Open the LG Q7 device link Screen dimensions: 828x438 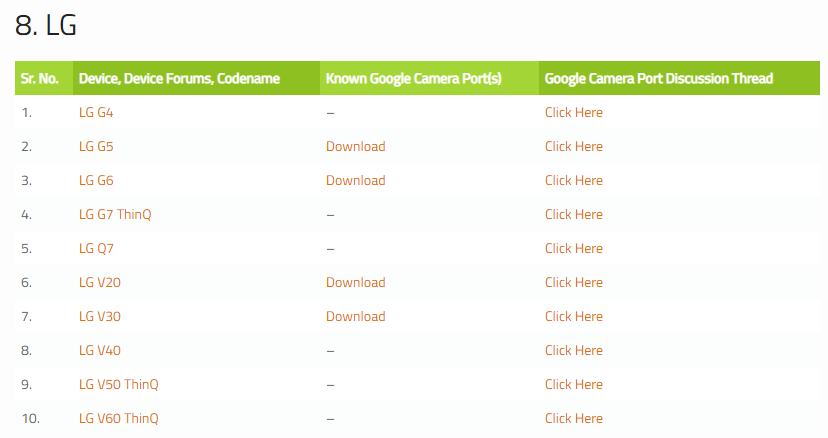(96, 248)
